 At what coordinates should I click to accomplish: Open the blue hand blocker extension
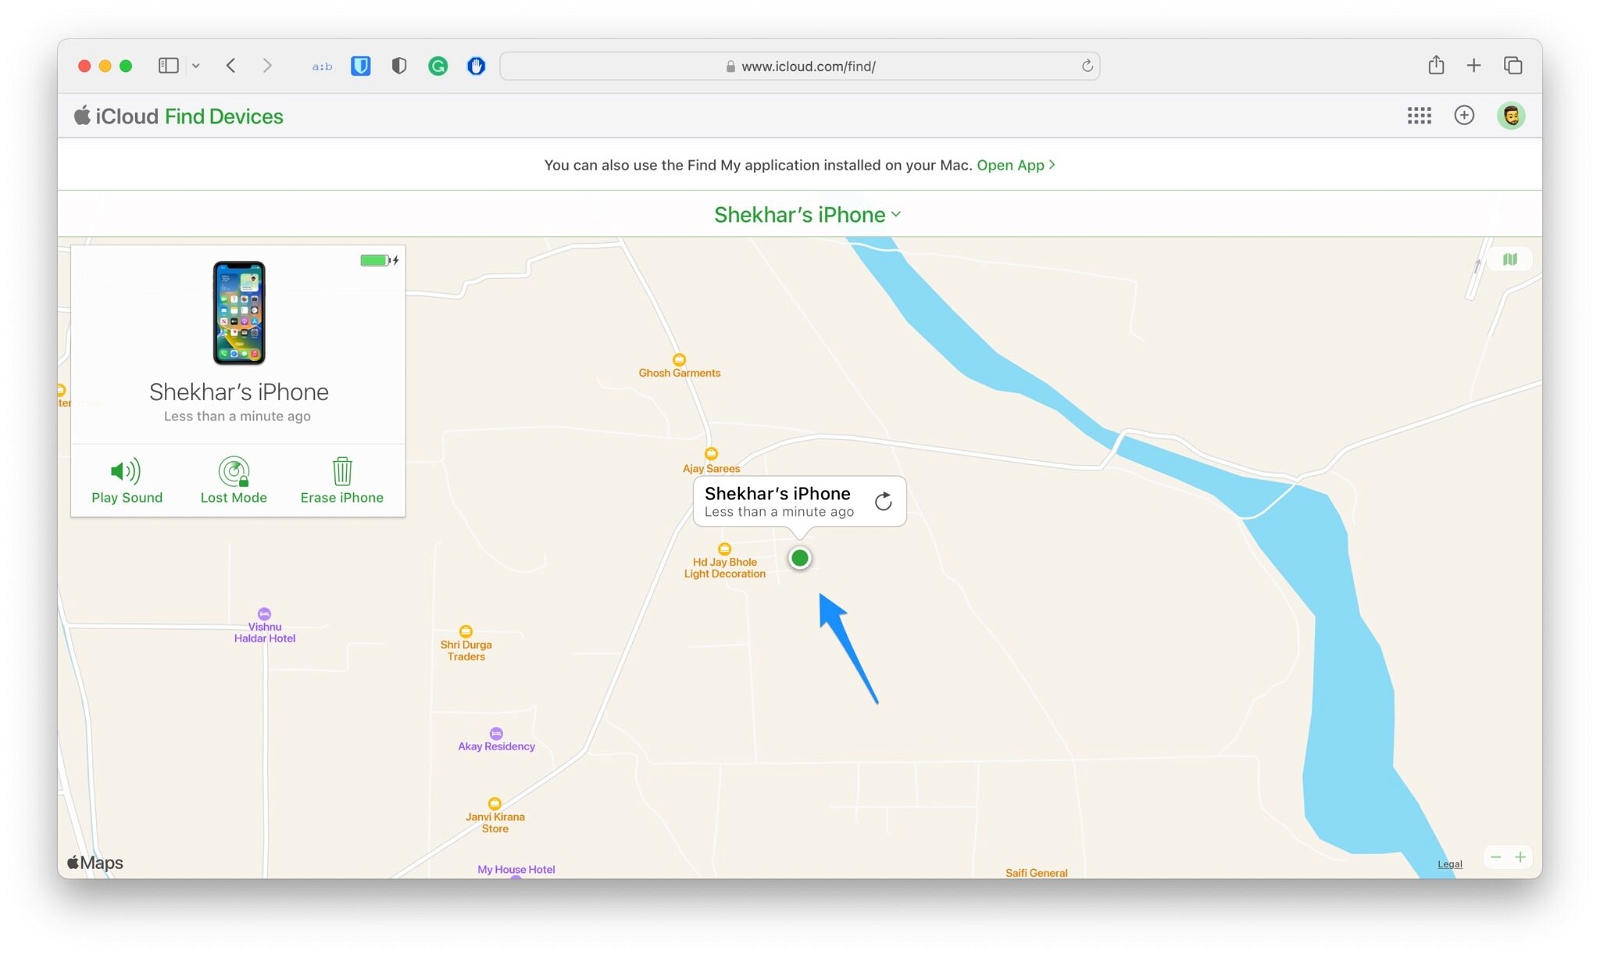(476, 66)
